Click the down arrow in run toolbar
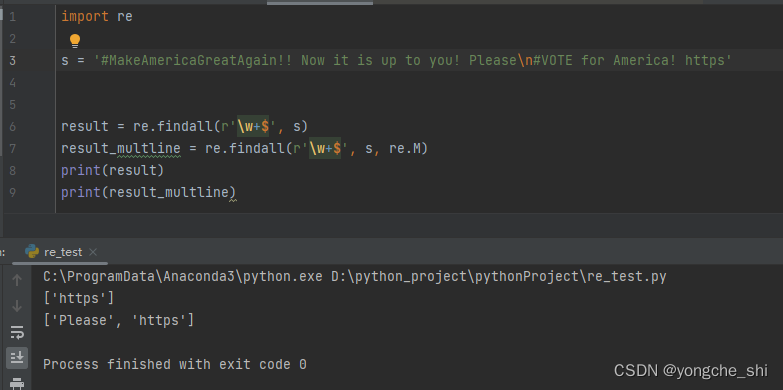Image resolution: width=783 pixels, height=390 pixels. point(17,306)
